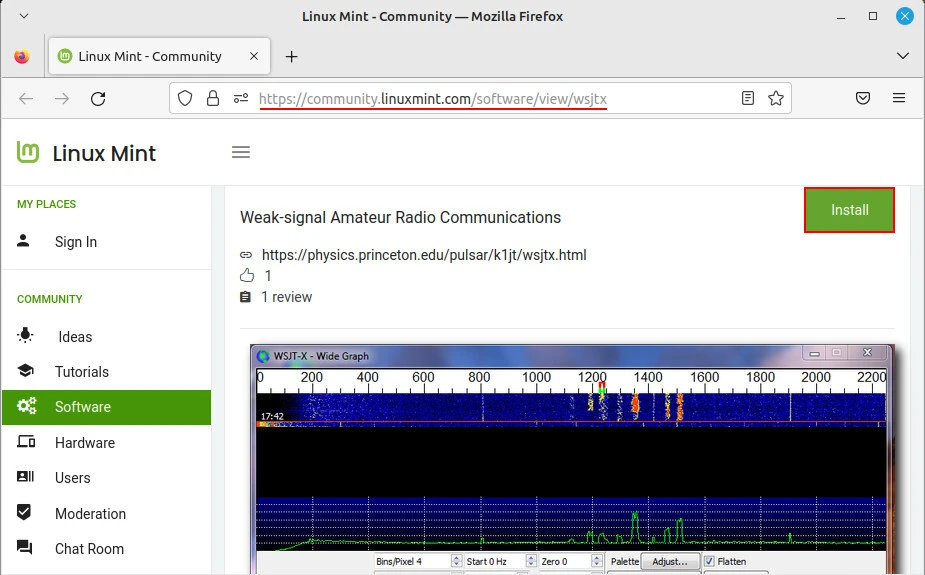Open the Pocket save icon
Viewport: 925px width, 575px height.
(x=862, y=98)
